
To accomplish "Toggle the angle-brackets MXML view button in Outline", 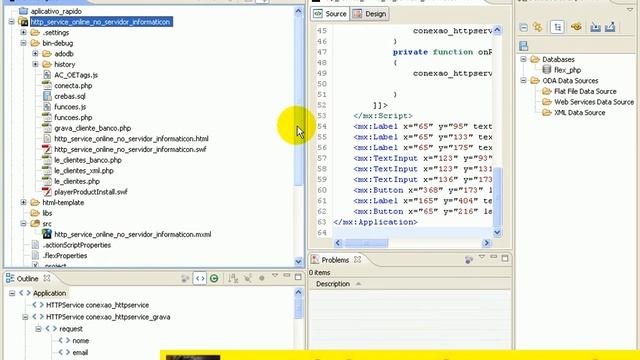I will (x=200, y=279).
